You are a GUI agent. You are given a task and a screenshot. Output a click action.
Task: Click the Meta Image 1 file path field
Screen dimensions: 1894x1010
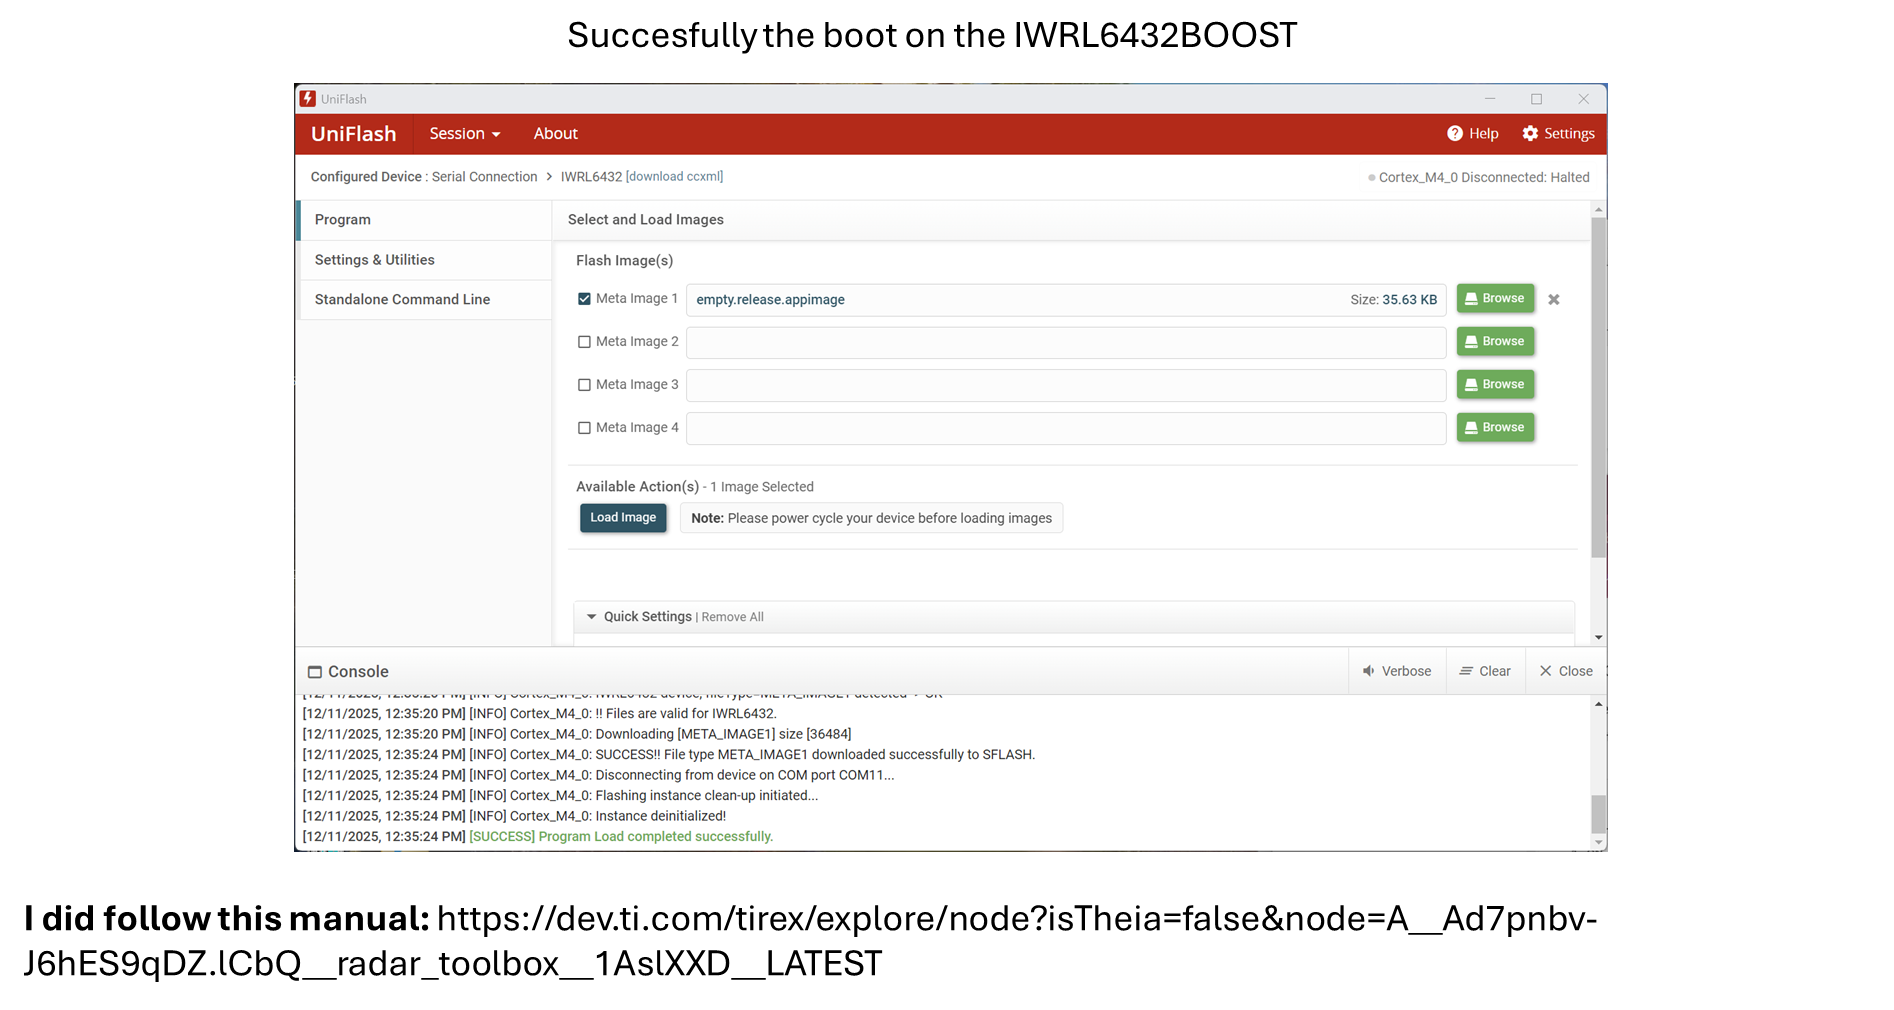pos(1066,300)
